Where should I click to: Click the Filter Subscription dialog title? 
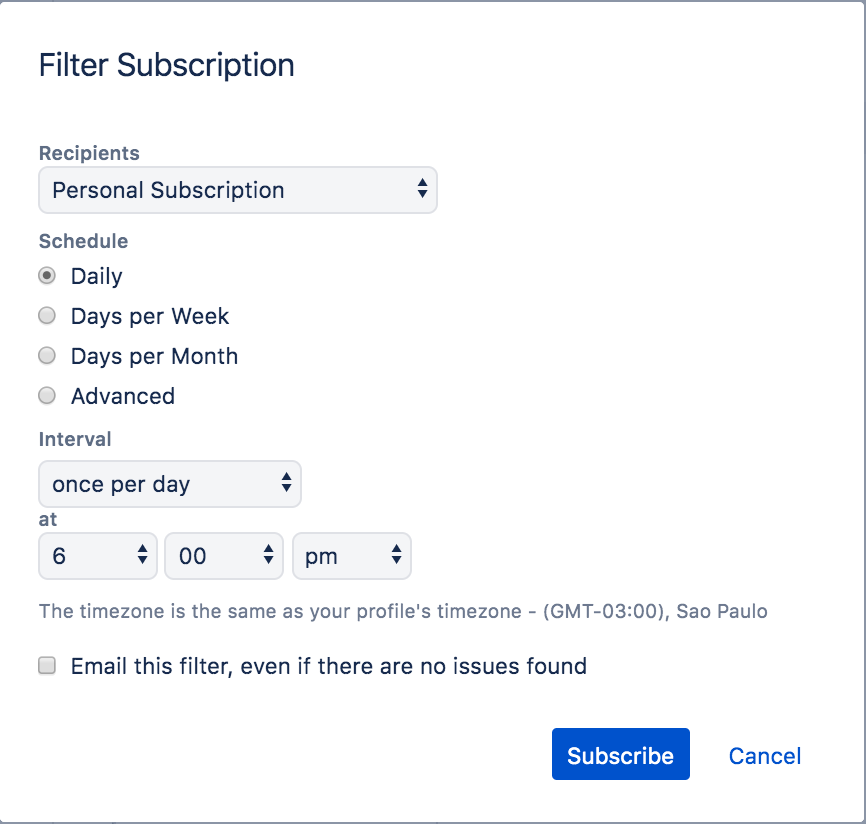tap(166, 65)
